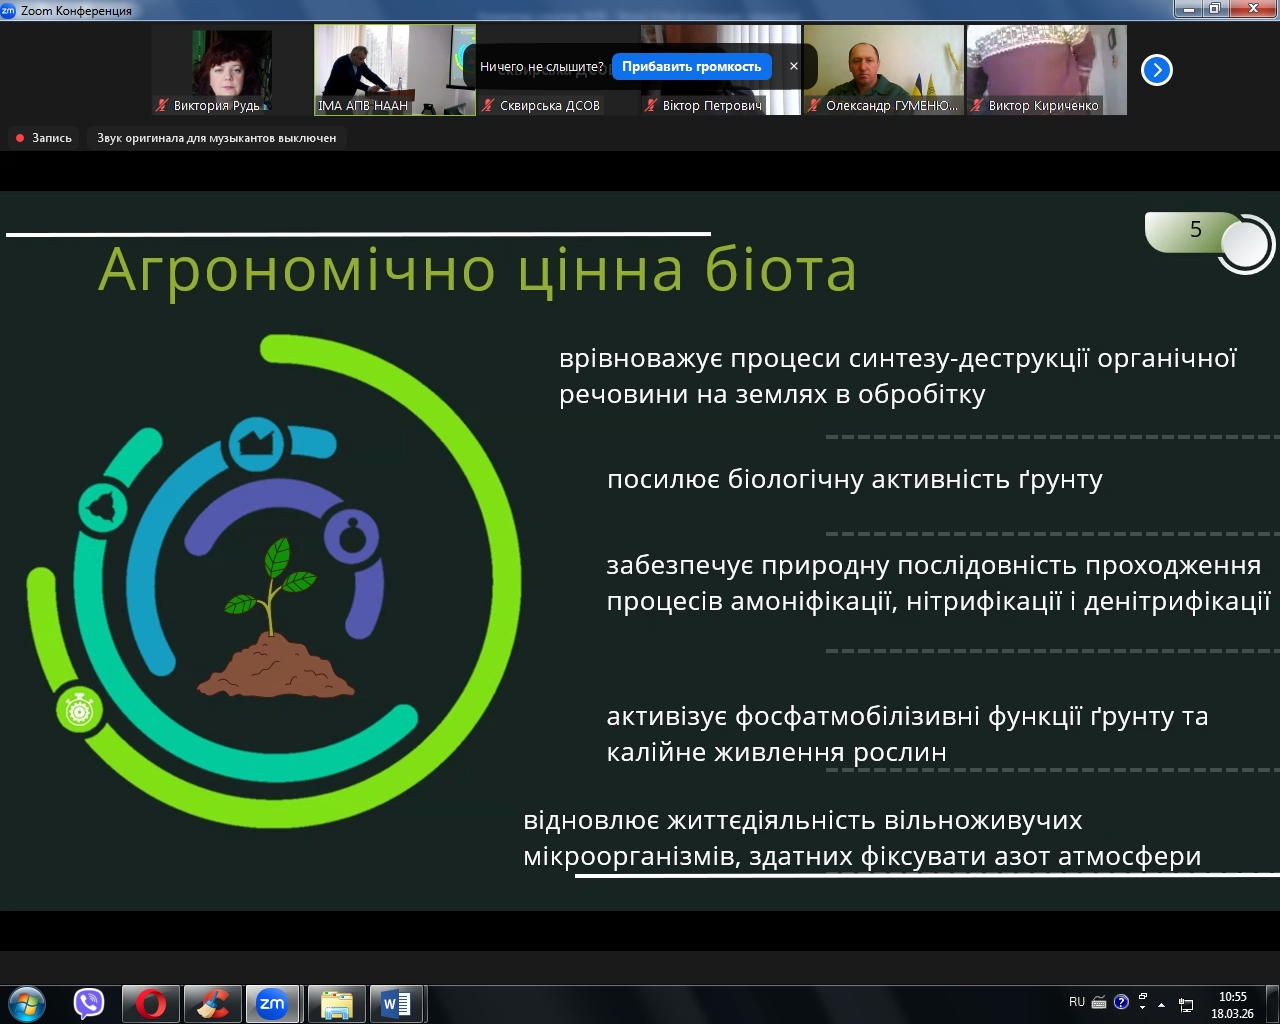Click the 'Запись' recording indicator
The width and height of the screenshot is (1280, 1024).
[44, 138]
